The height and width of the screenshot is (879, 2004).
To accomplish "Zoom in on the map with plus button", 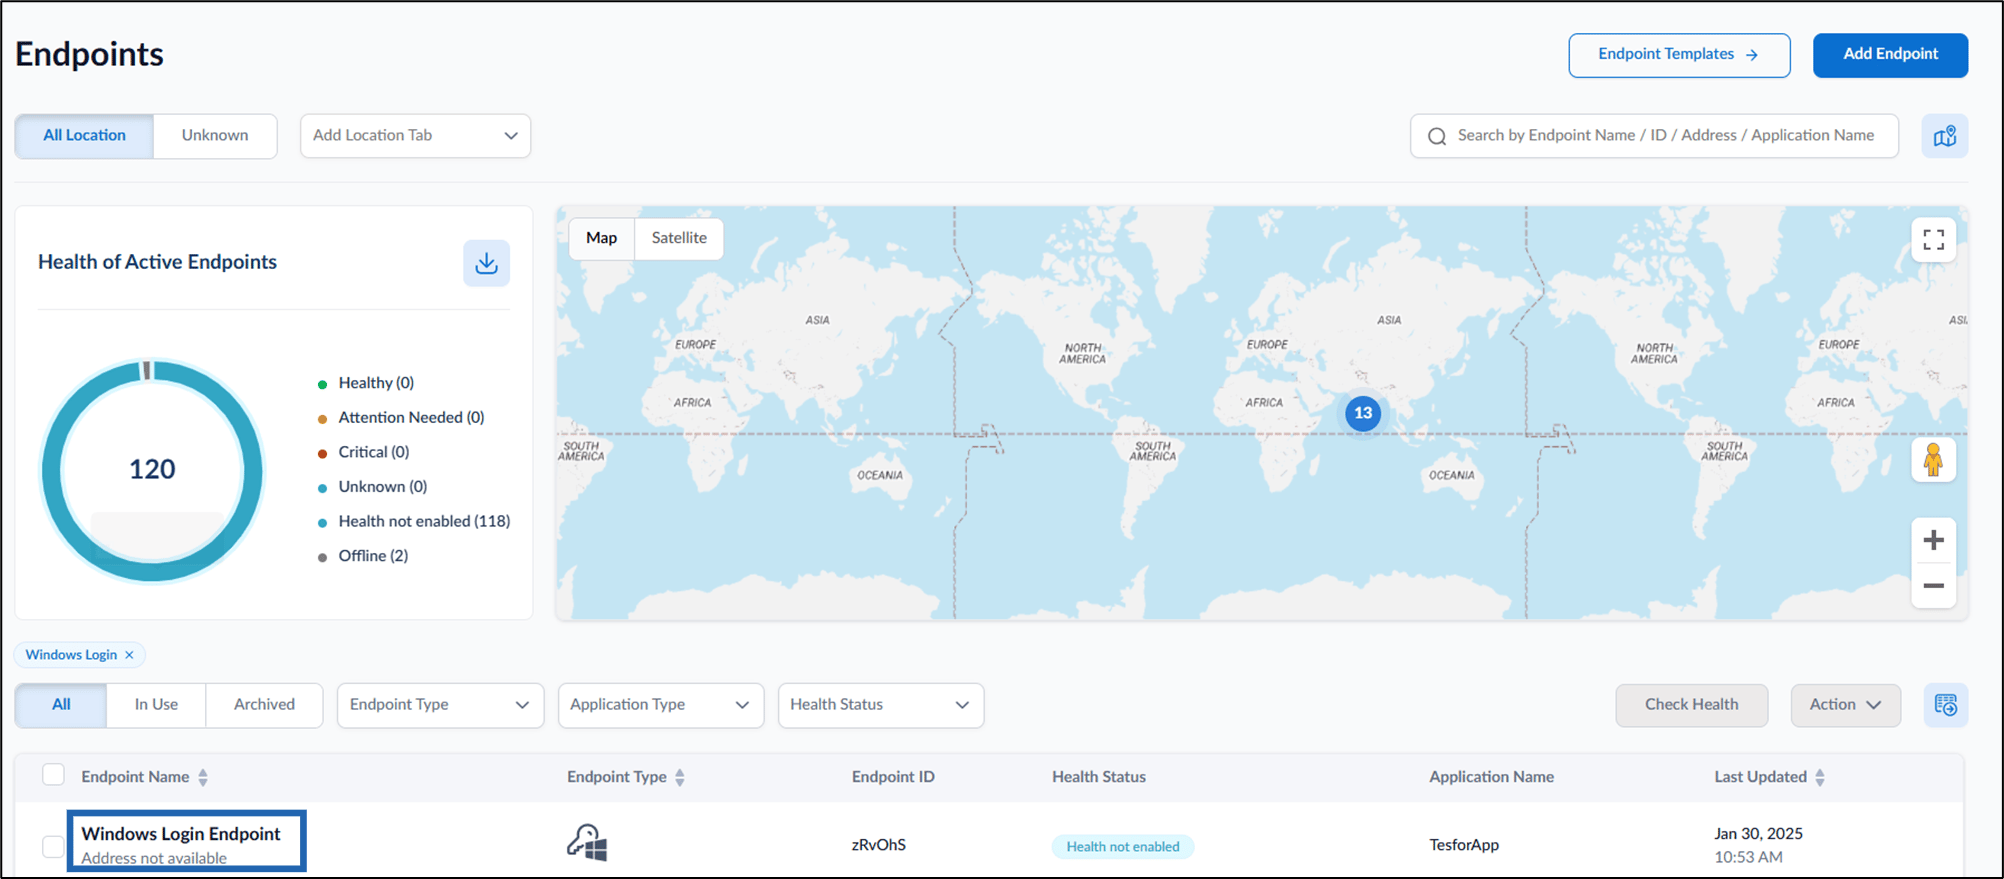I will click(1933, 540).
